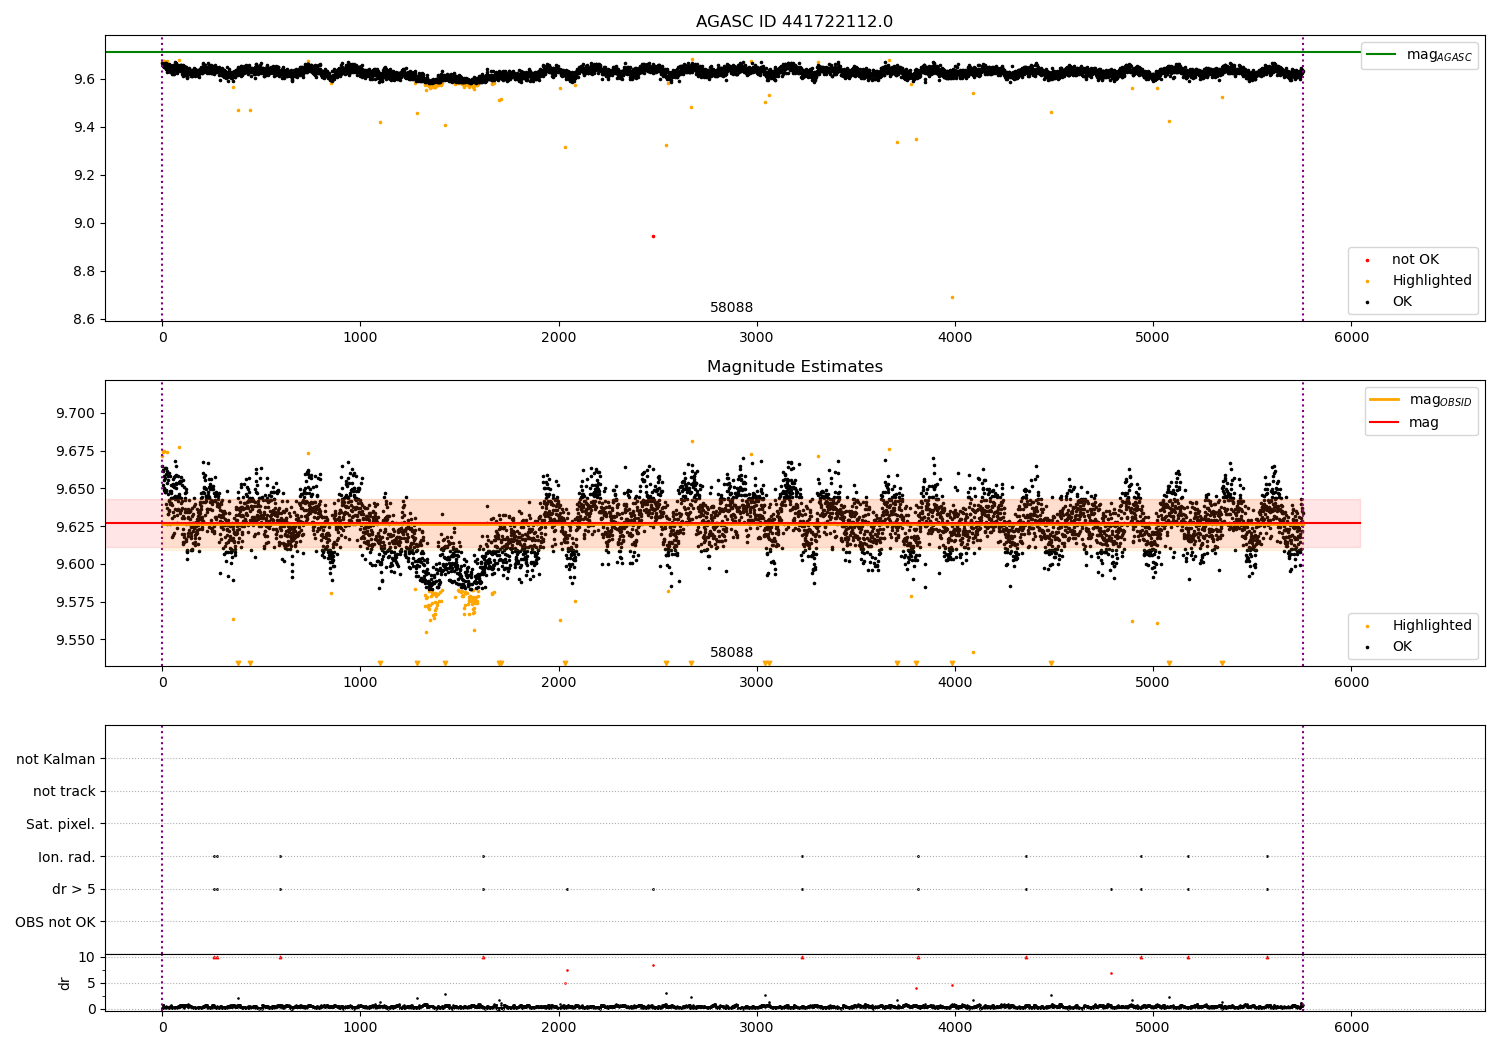Click the x-axis tick 6000 on the bottom plot

tap(1351, 1027)
